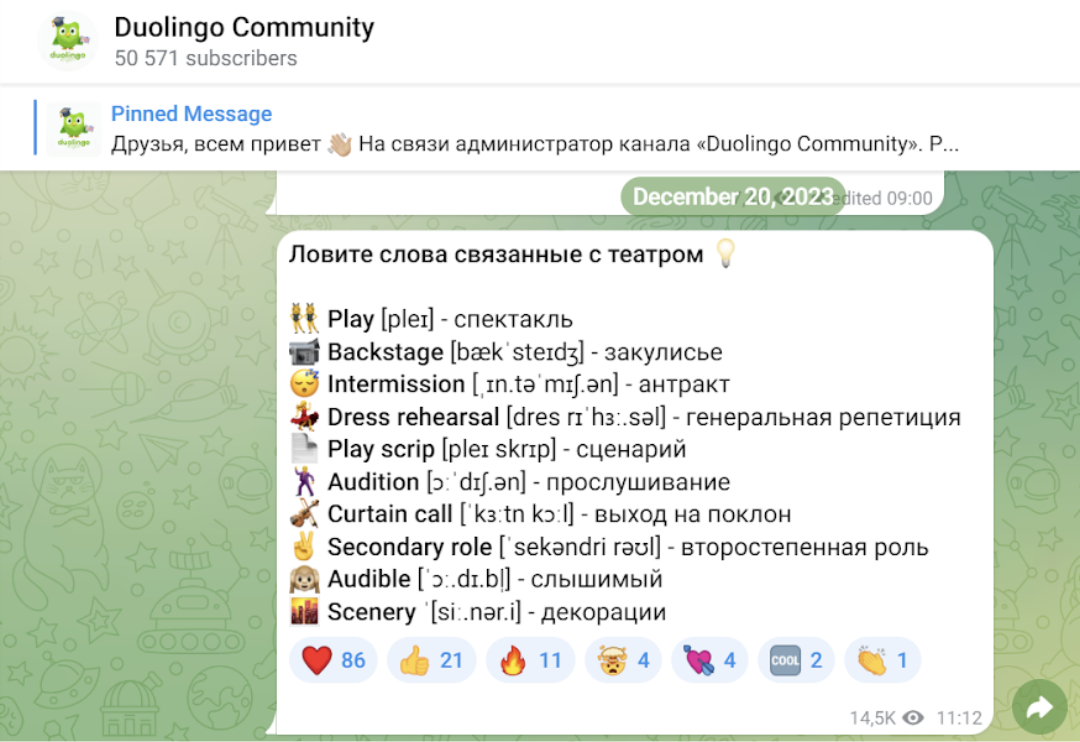
Task: Open the pinned message preview text
Action: (534, 144)
